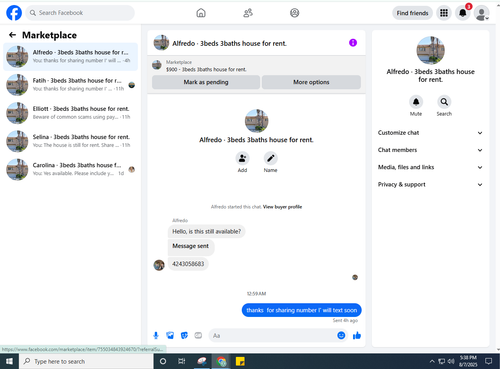The image size is (500, 369).
Task: Expand Media, files and links section
Action: tap(430, 167)
